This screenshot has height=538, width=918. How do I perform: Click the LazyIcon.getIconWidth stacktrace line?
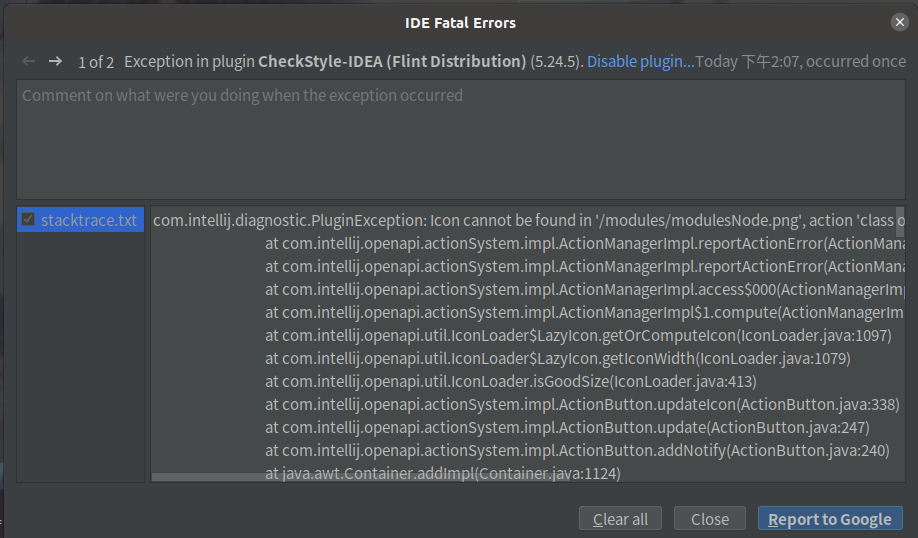558,358
